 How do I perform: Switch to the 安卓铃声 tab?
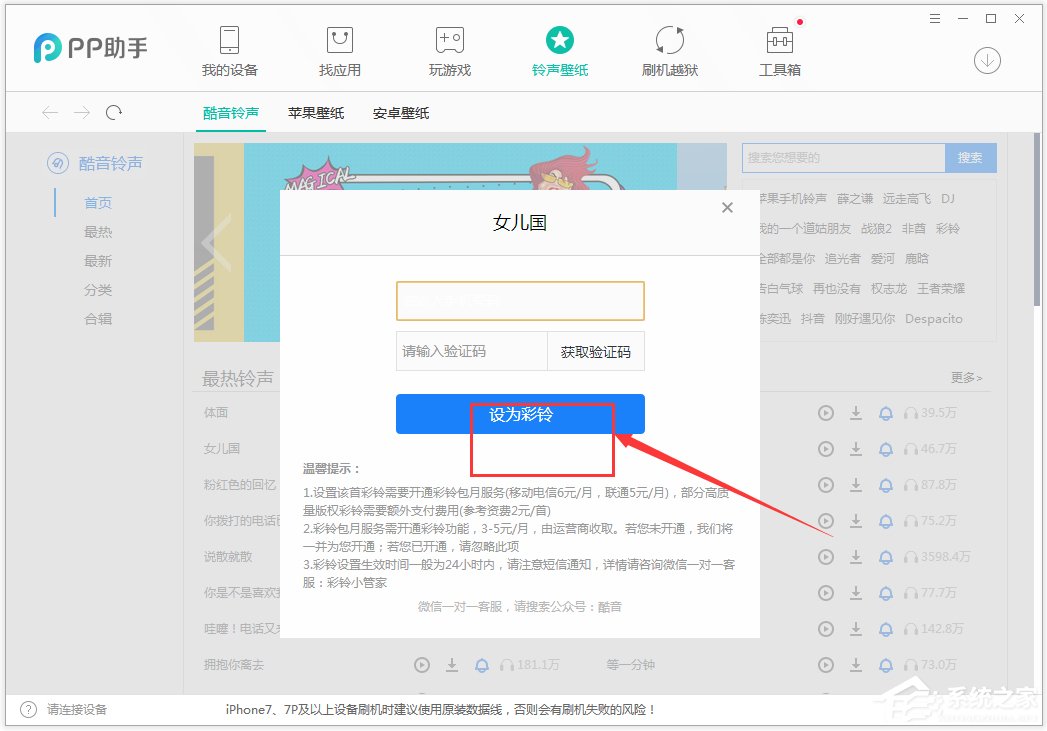pos(400,113)
